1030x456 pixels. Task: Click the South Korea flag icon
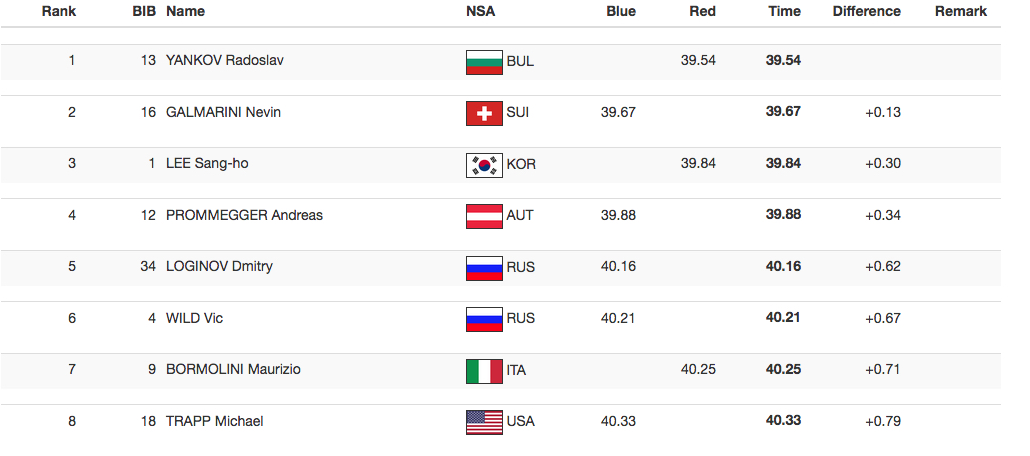[484, 165]
